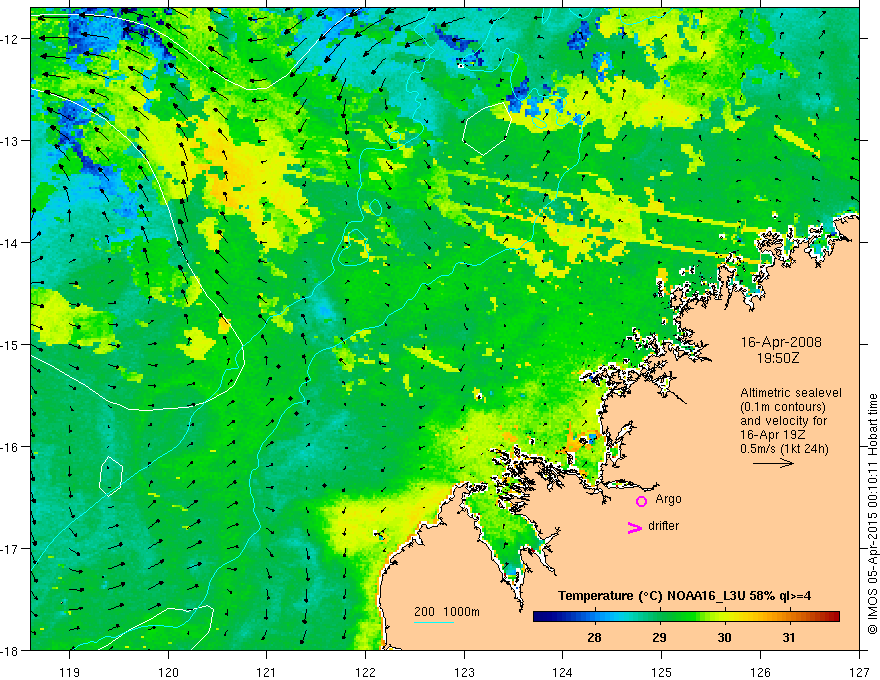Image resolution: width=880 pixels, height=680 pixels.
Task: Select the temperature color bar legend
Action: click(x=686, y=617)
